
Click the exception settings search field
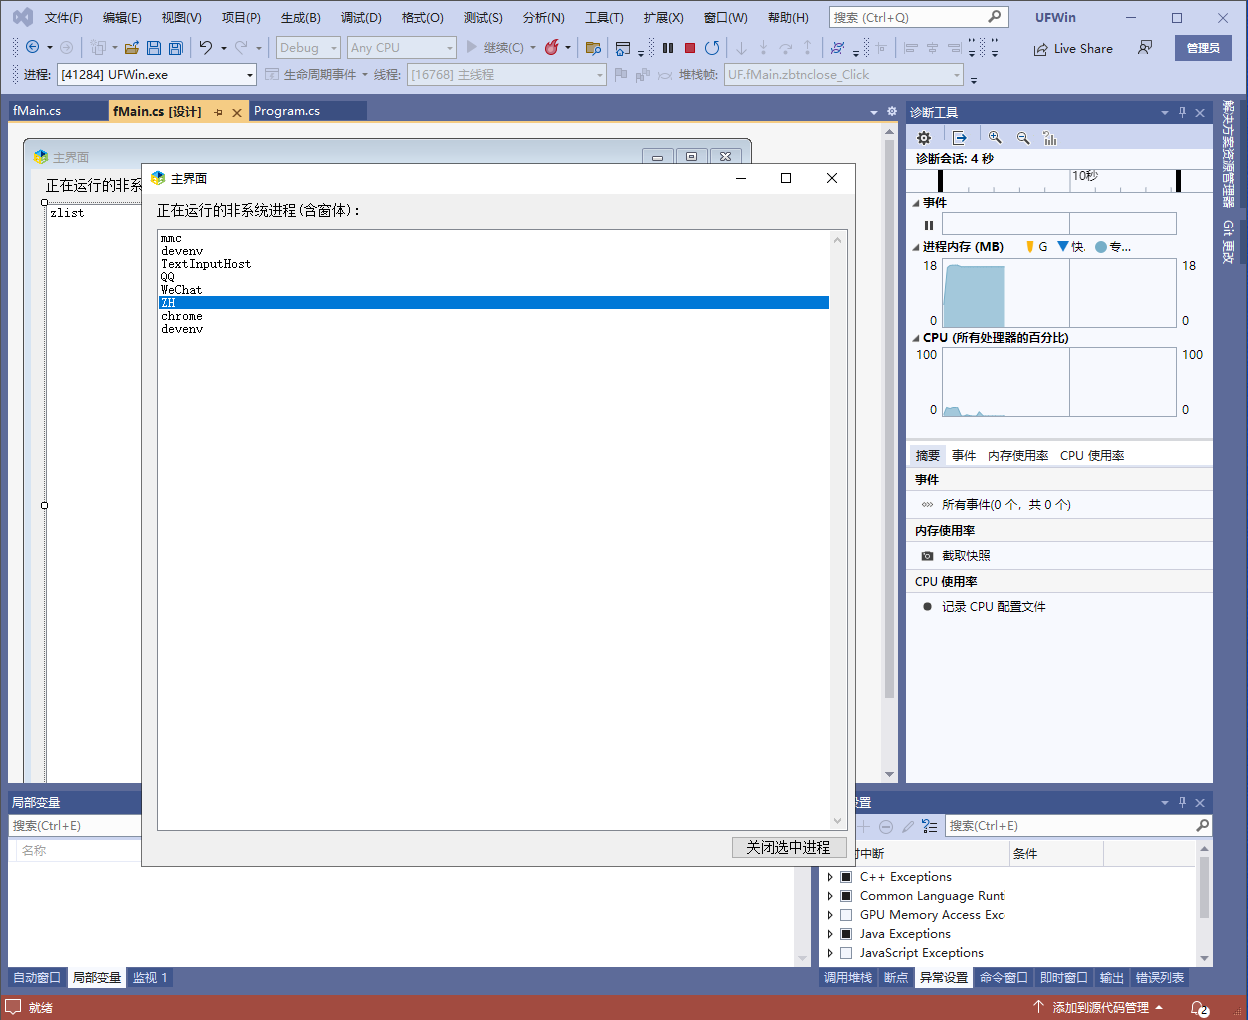[x=1070, y=826]
